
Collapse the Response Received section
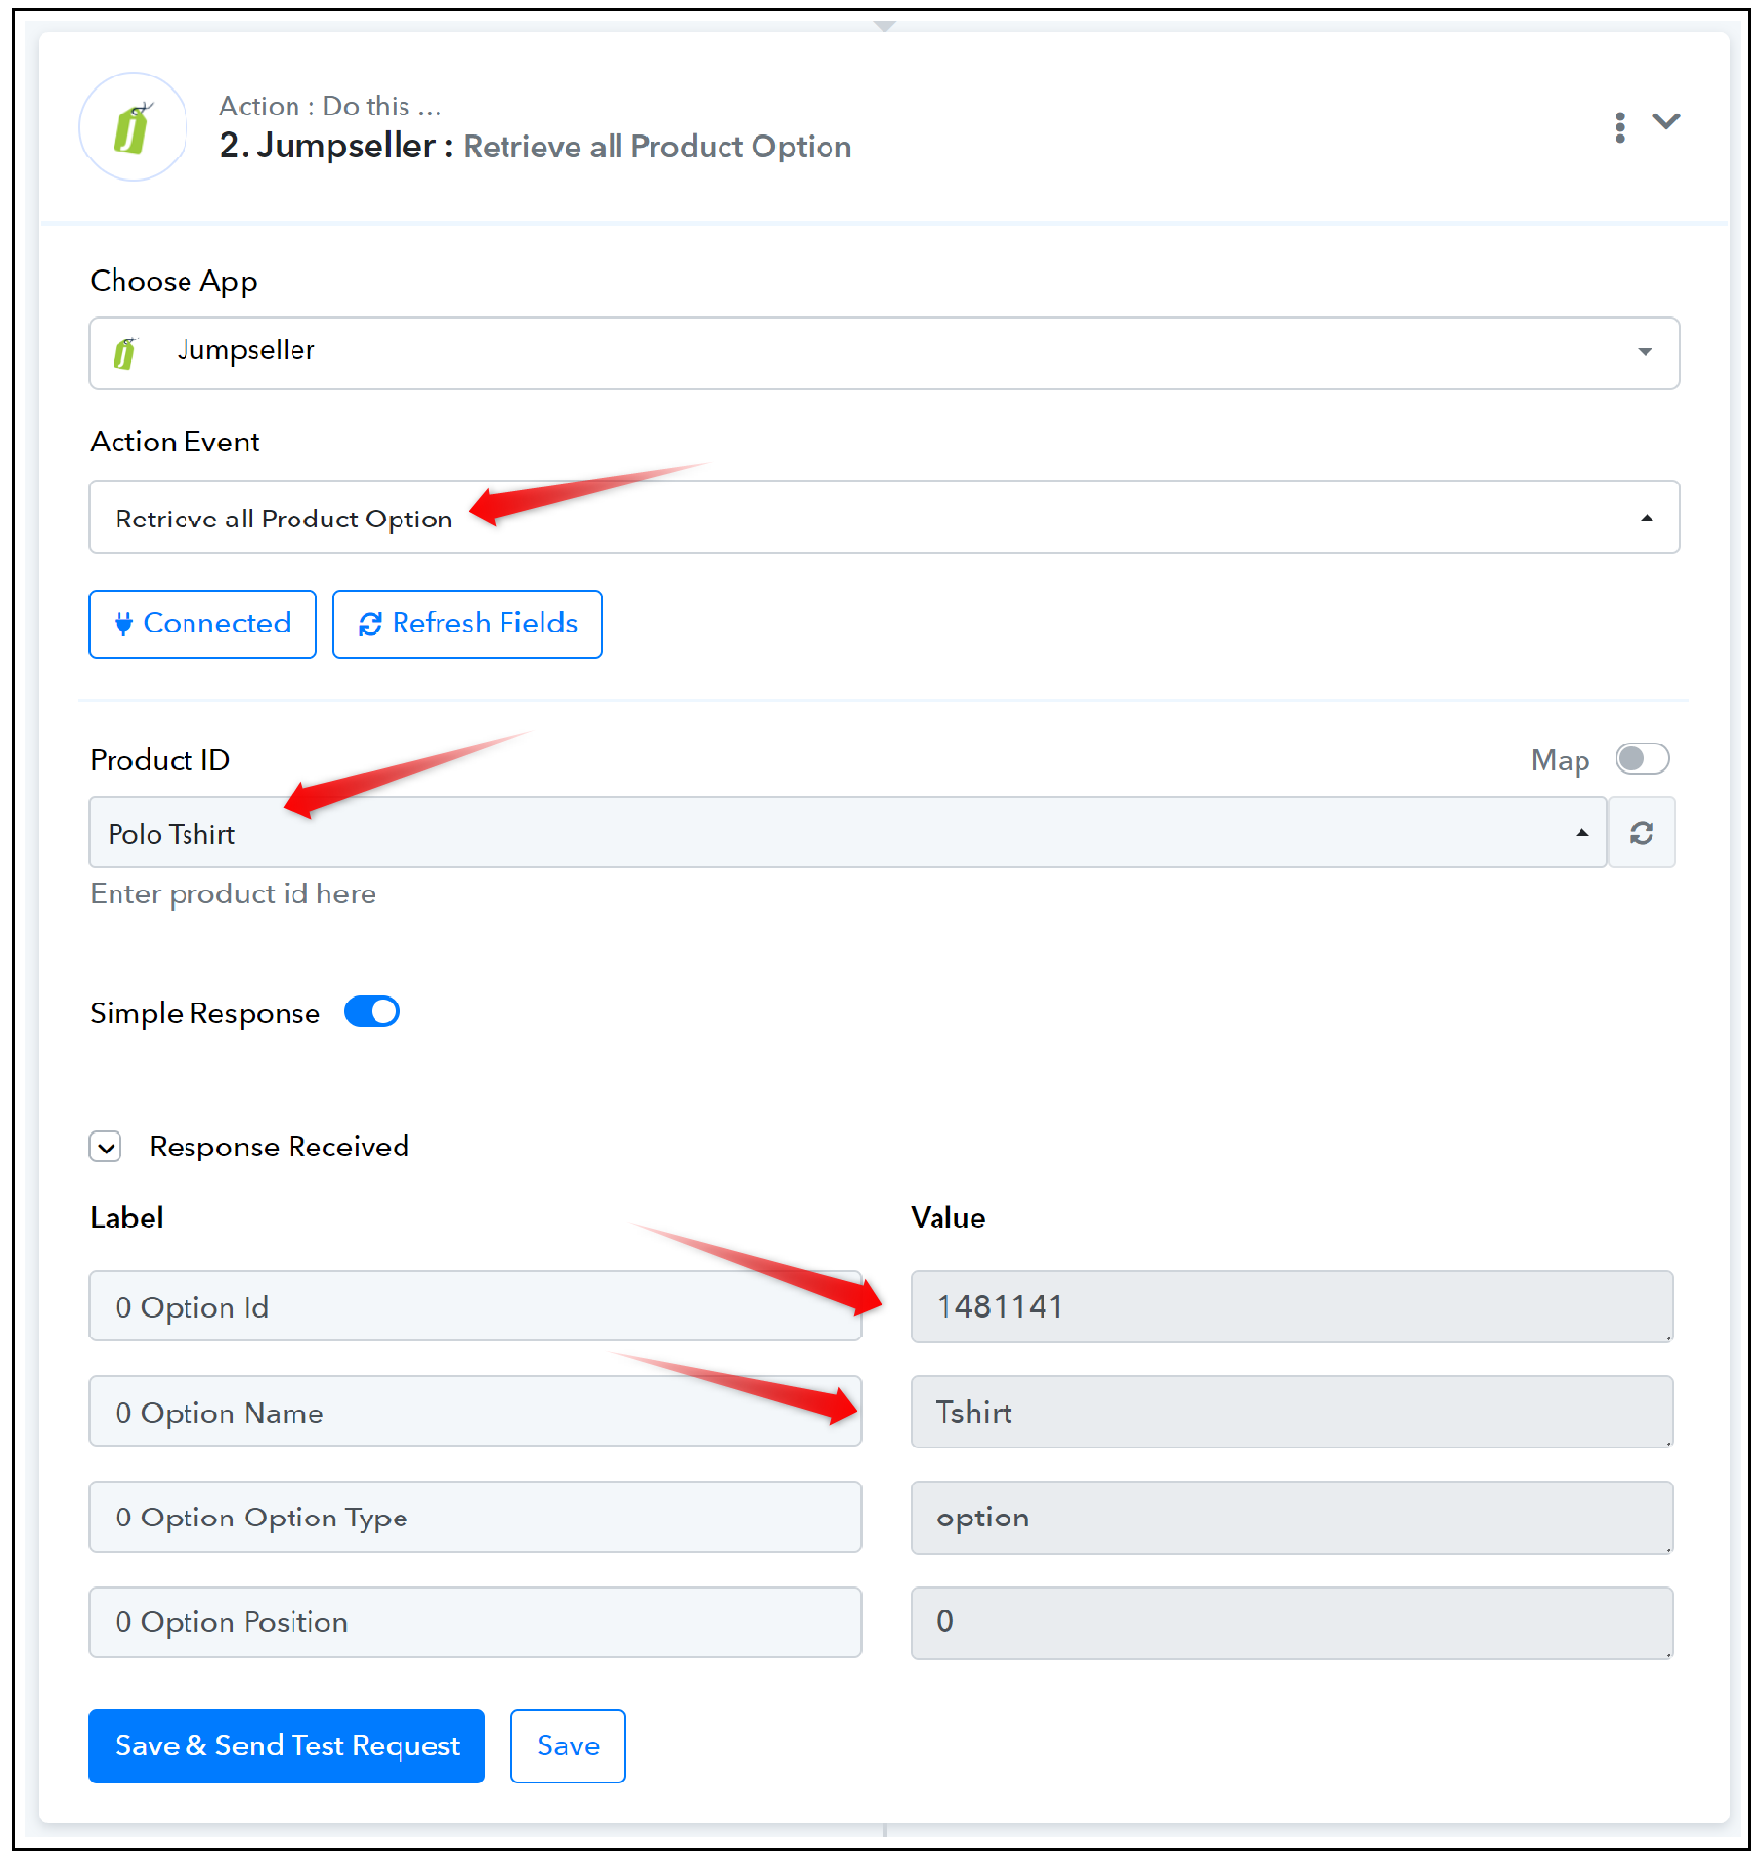point(105,1146)
